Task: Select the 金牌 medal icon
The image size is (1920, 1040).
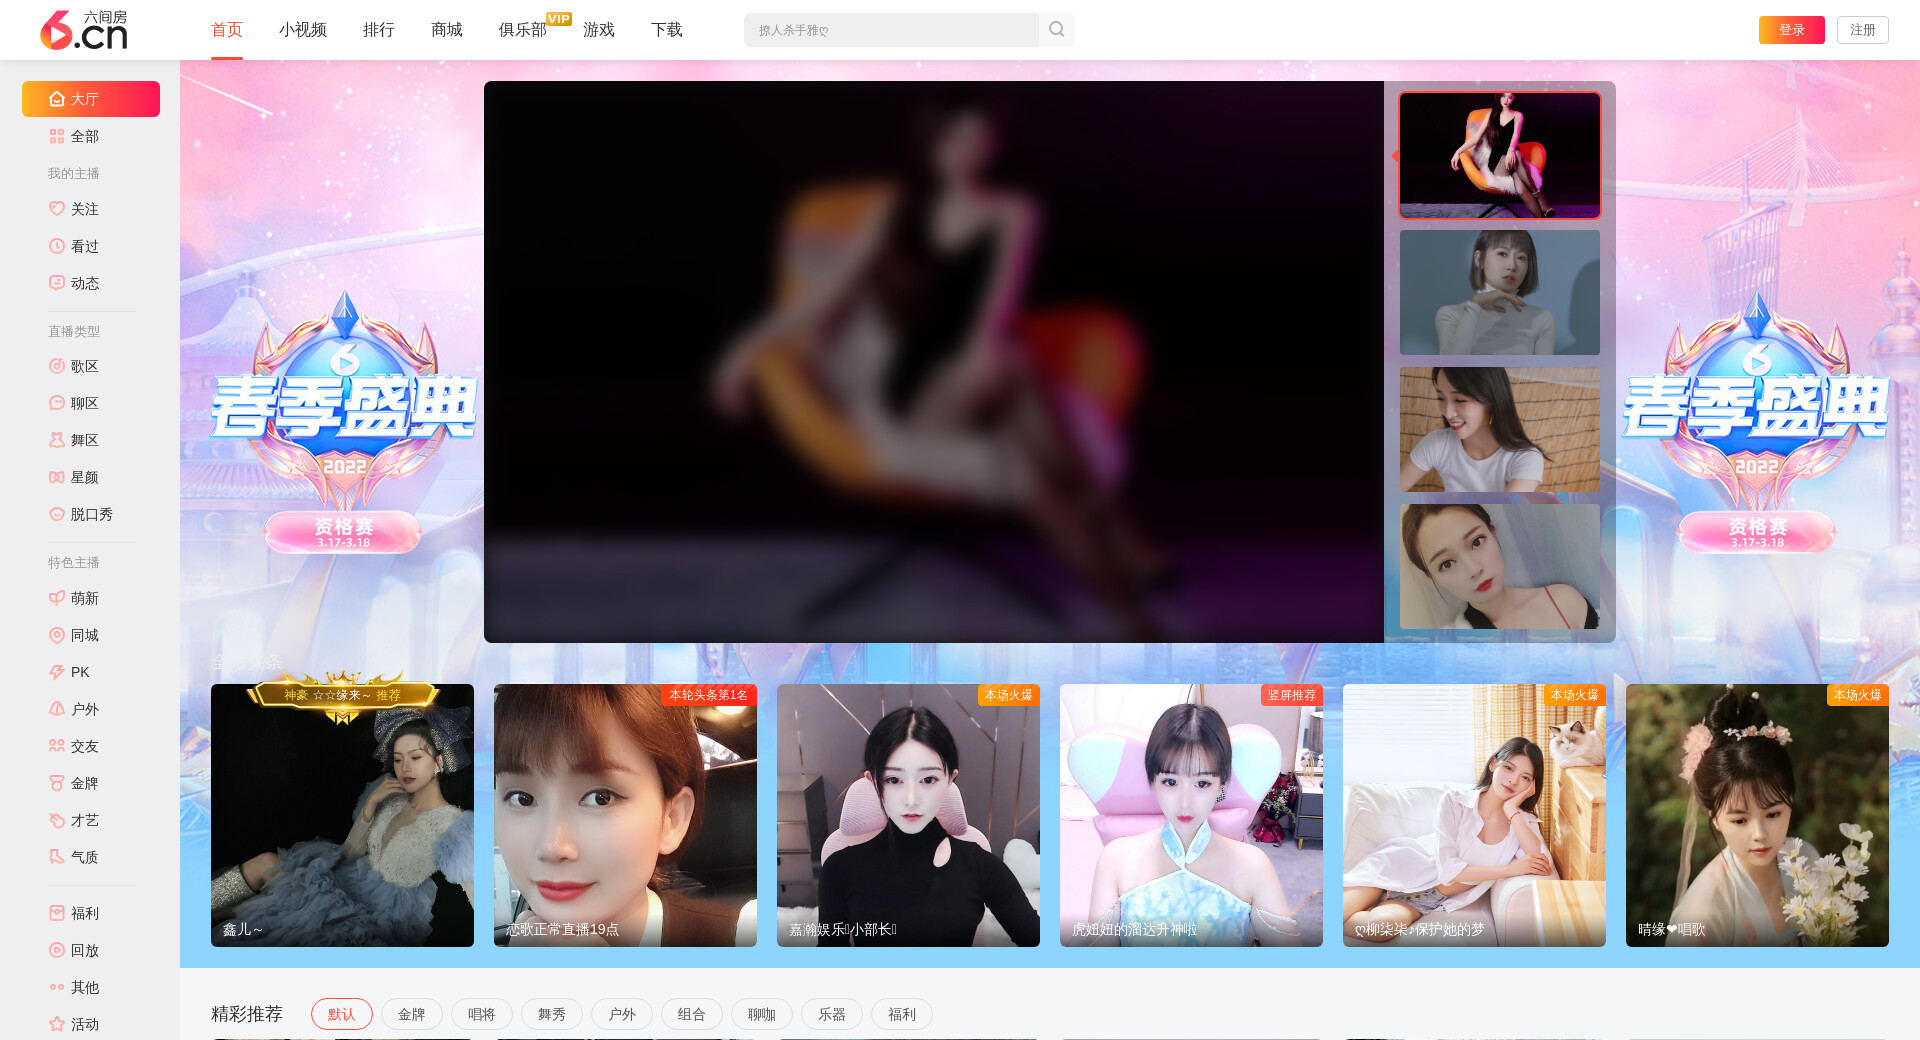Action: 57,783
